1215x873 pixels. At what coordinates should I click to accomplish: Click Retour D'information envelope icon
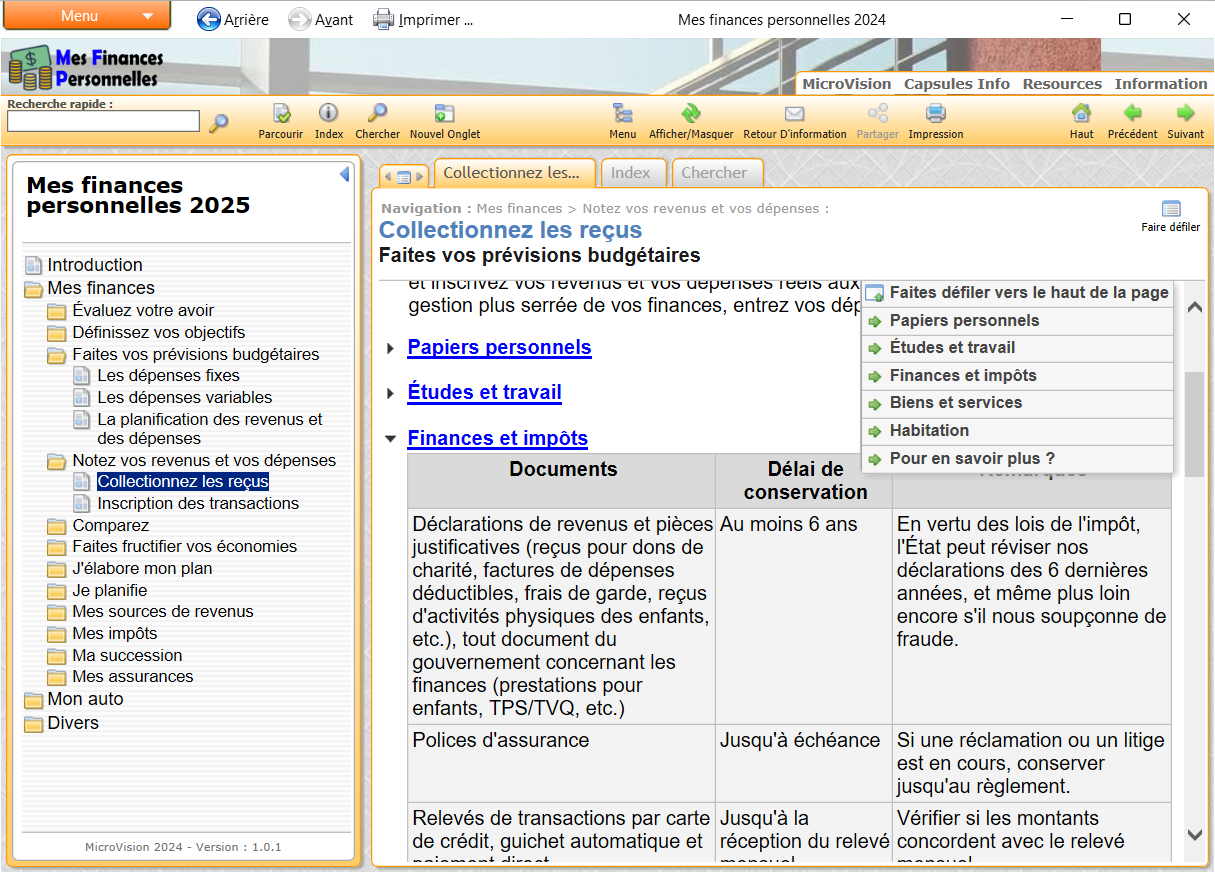(x=794, y=114)
